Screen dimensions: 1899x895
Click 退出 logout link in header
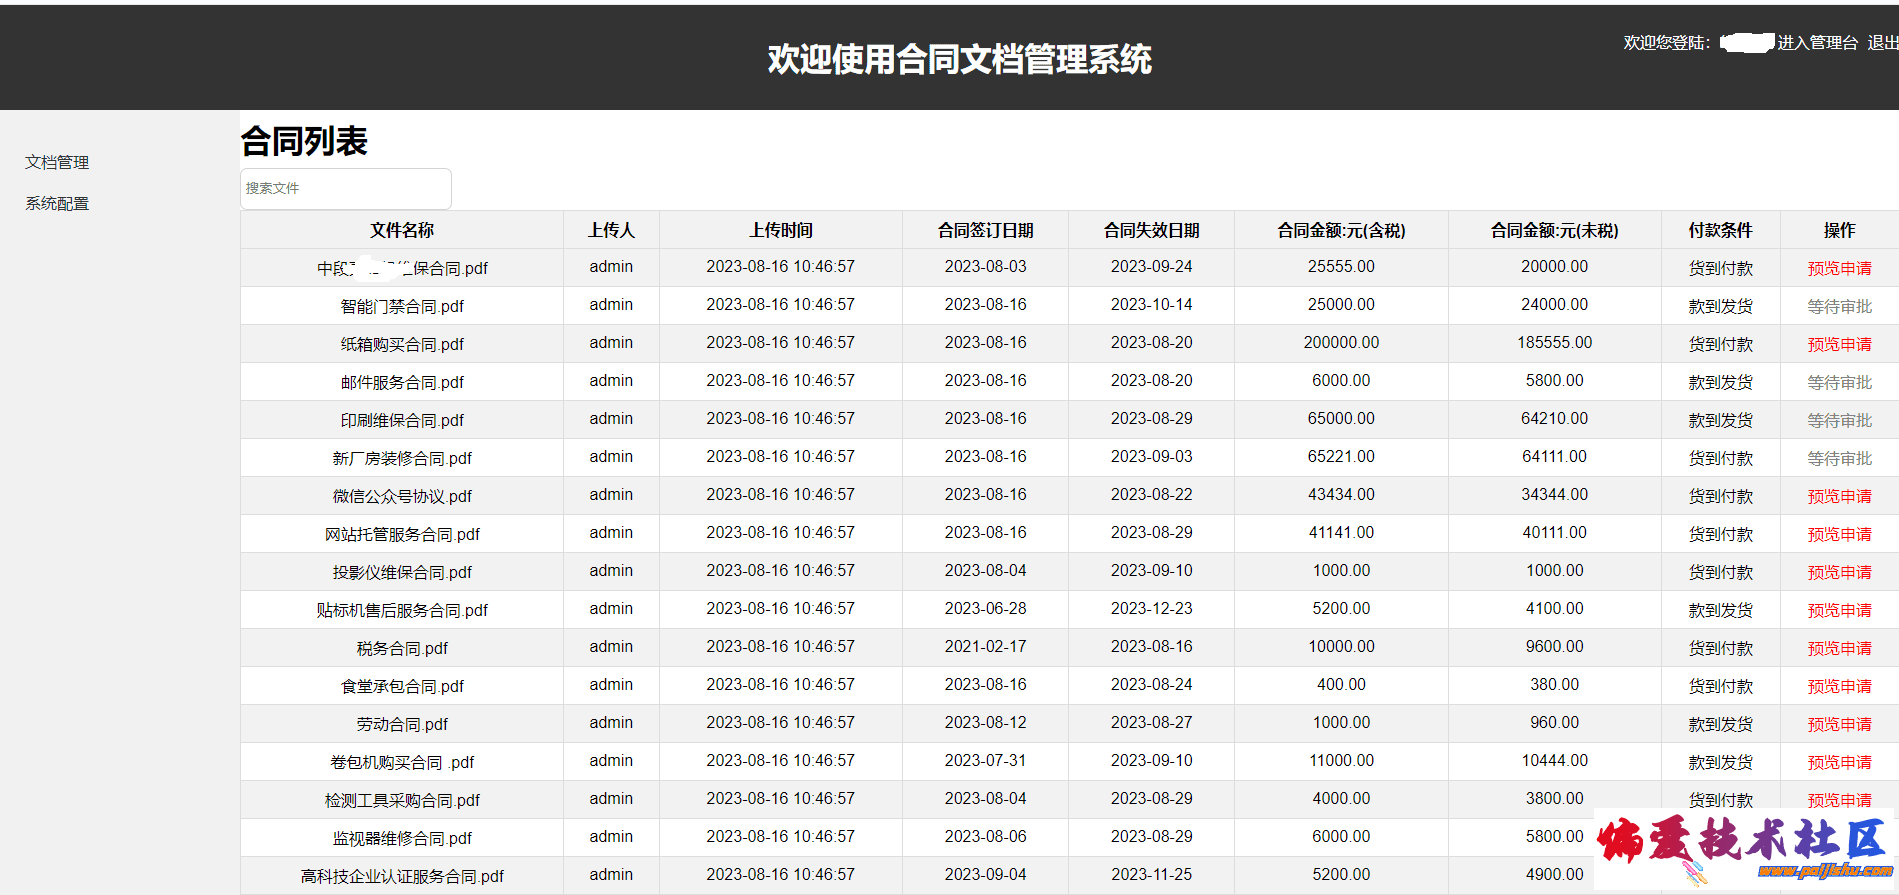[1881, 43]
